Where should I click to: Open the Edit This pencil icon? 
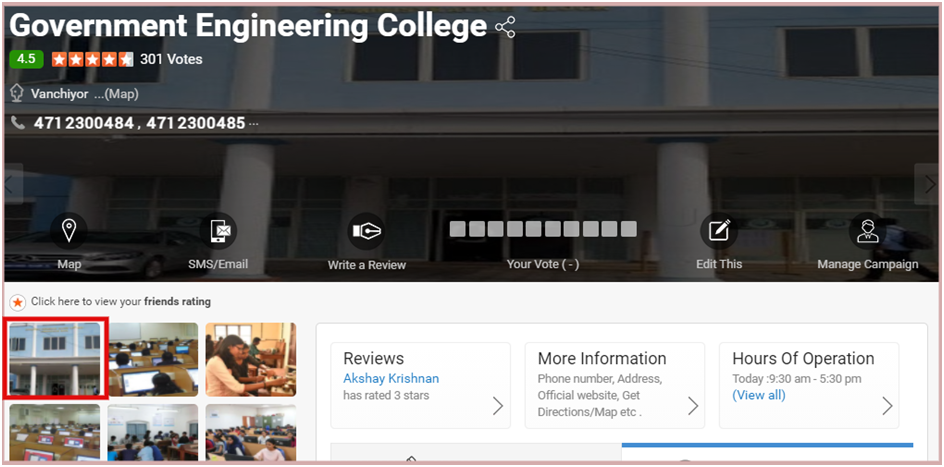click(719, 230)
